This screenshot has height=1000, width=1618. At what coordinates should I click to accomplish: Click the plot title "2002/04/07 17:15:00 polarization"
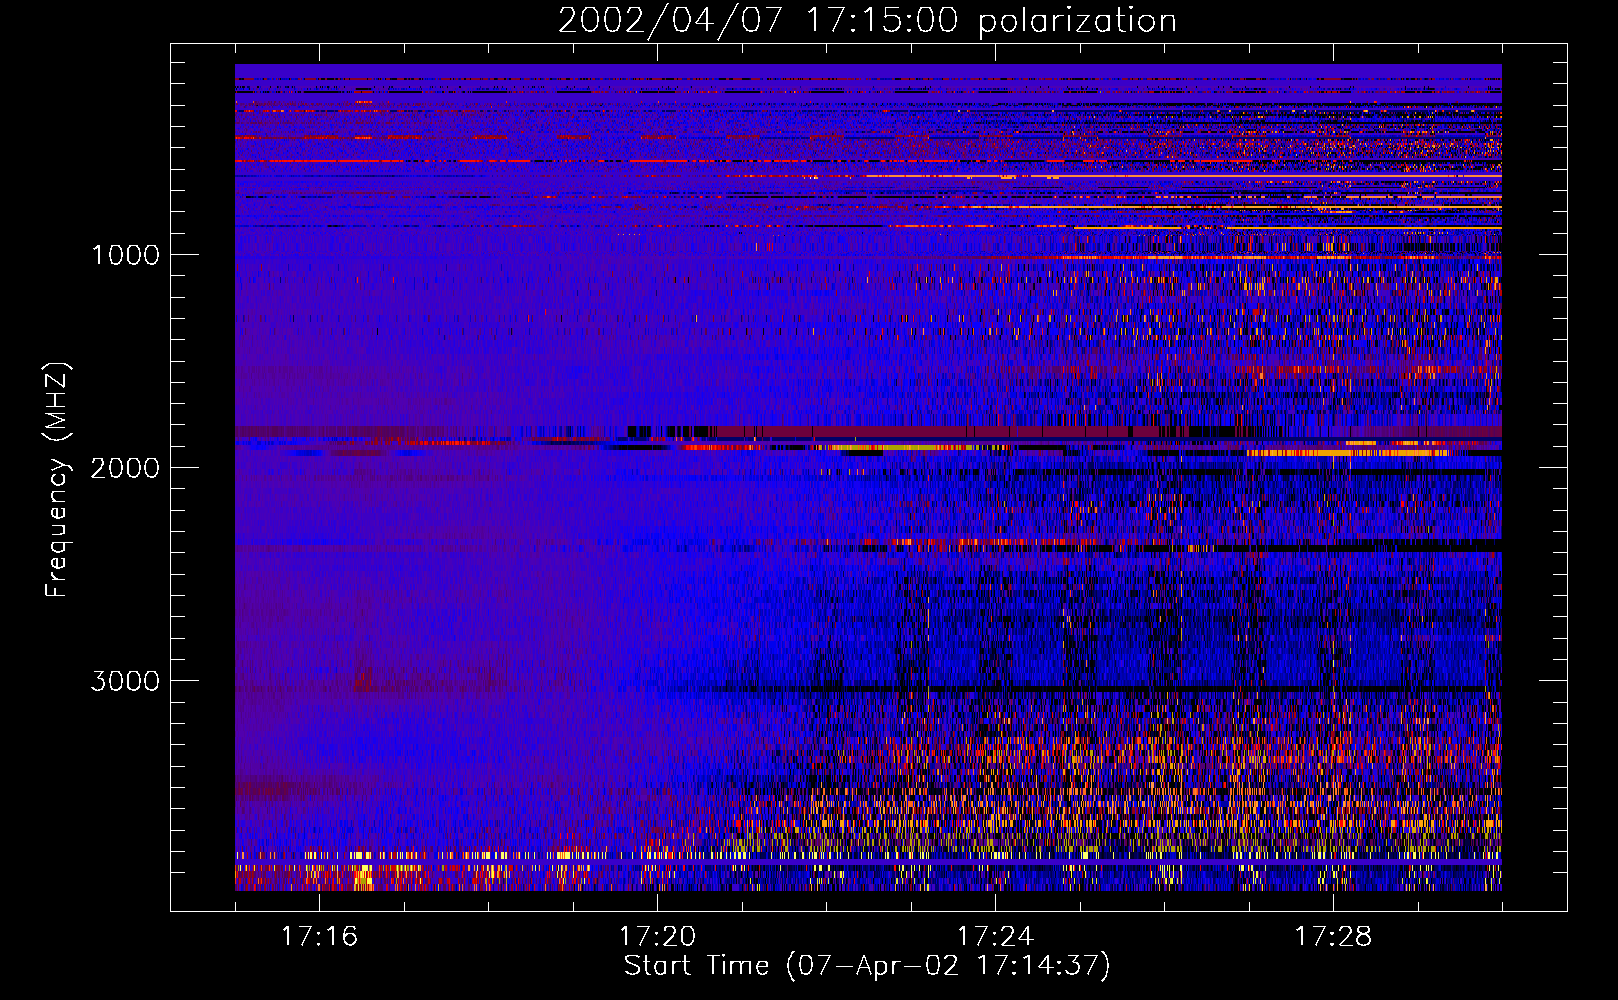click(867, 21)
